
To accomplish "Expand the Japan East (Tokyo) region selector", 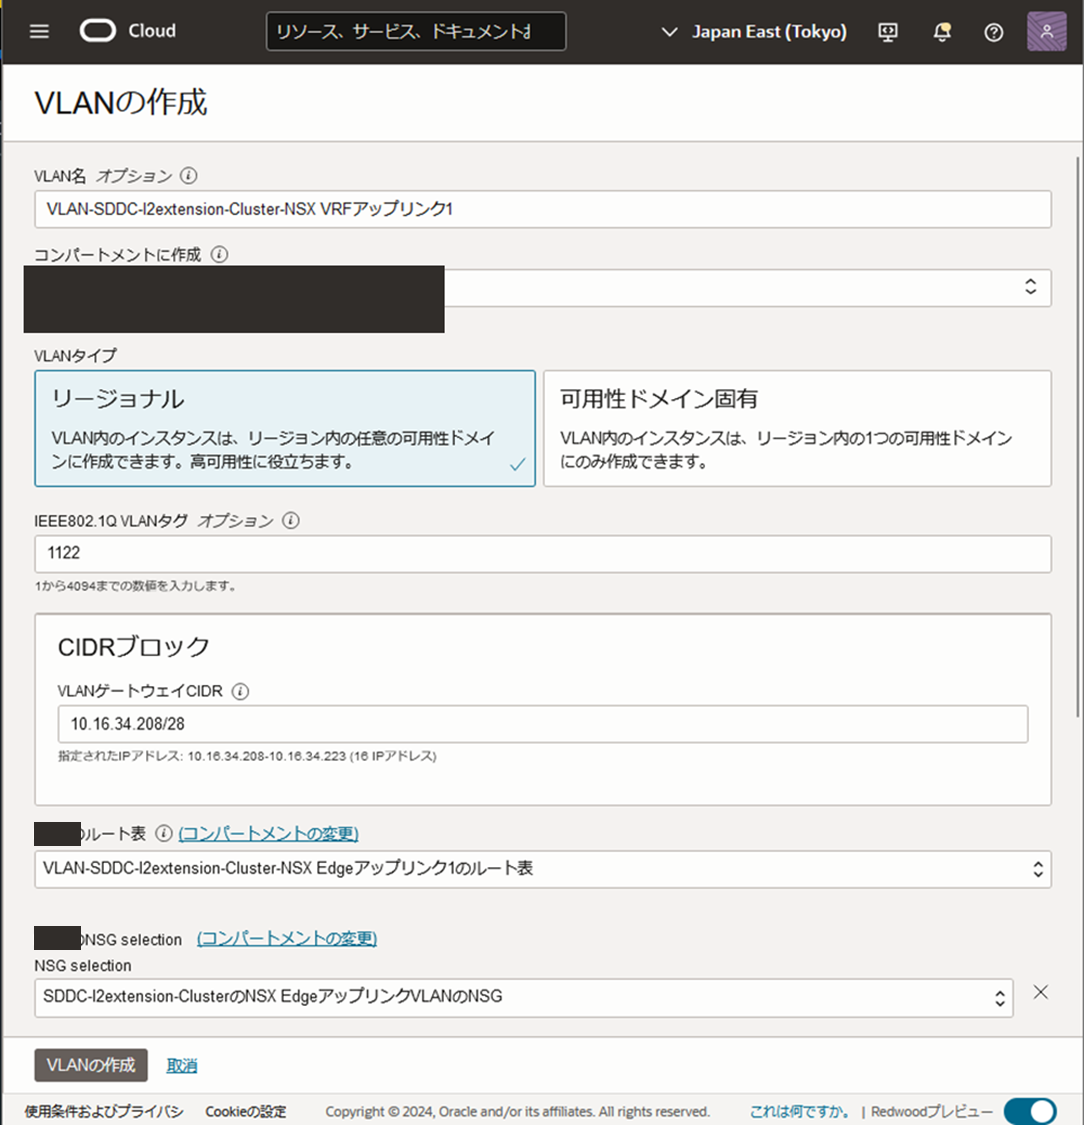I will click(x=753, y=32).
